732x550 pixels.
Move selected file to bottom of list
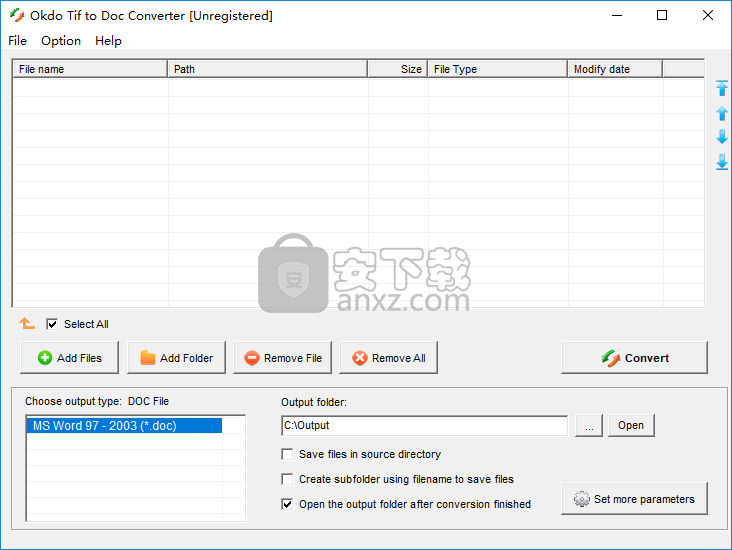tap(722, 162)
